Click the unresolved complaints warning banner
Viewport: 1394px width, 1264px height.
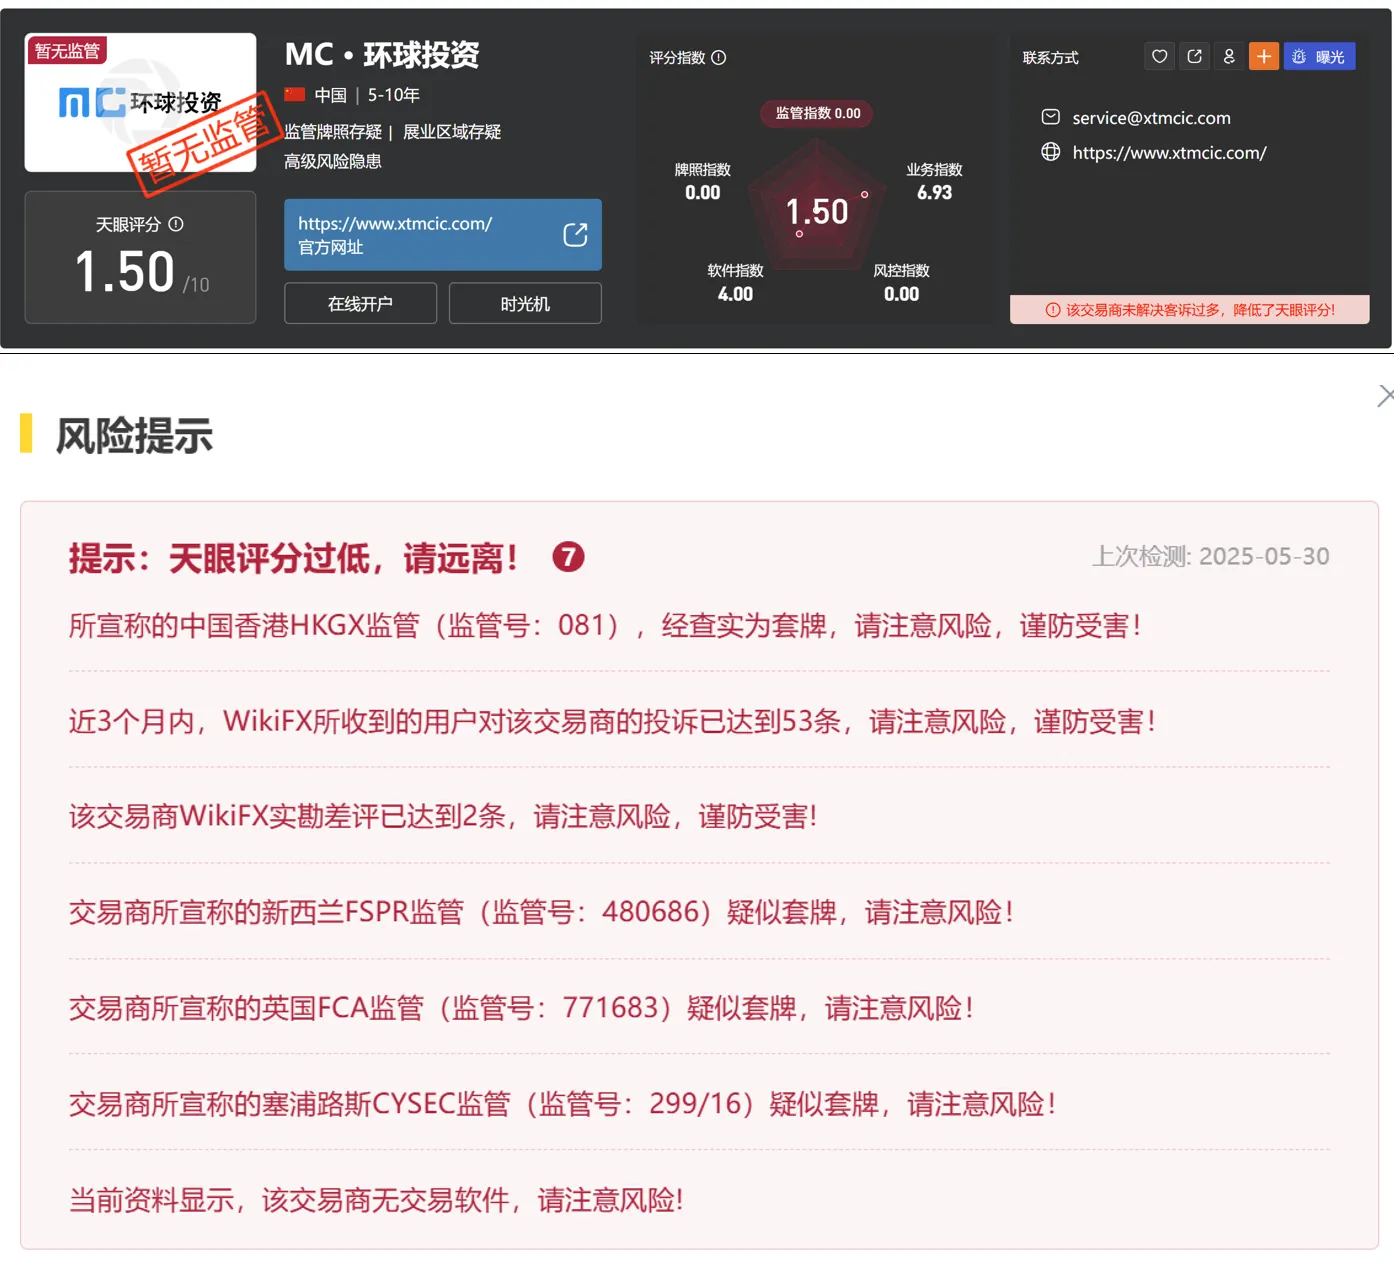point(1189,310)
